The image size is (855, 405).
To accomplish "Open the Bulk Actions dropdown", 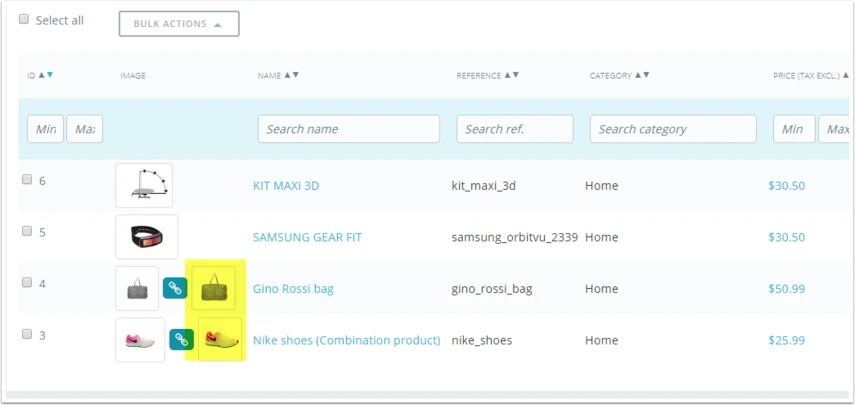I will (x=179, y=24).
